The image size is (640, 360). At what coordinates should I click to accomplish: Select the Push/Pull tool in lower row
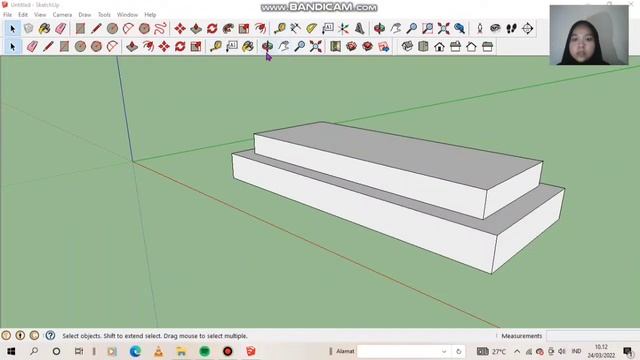(x=132, y=46)
